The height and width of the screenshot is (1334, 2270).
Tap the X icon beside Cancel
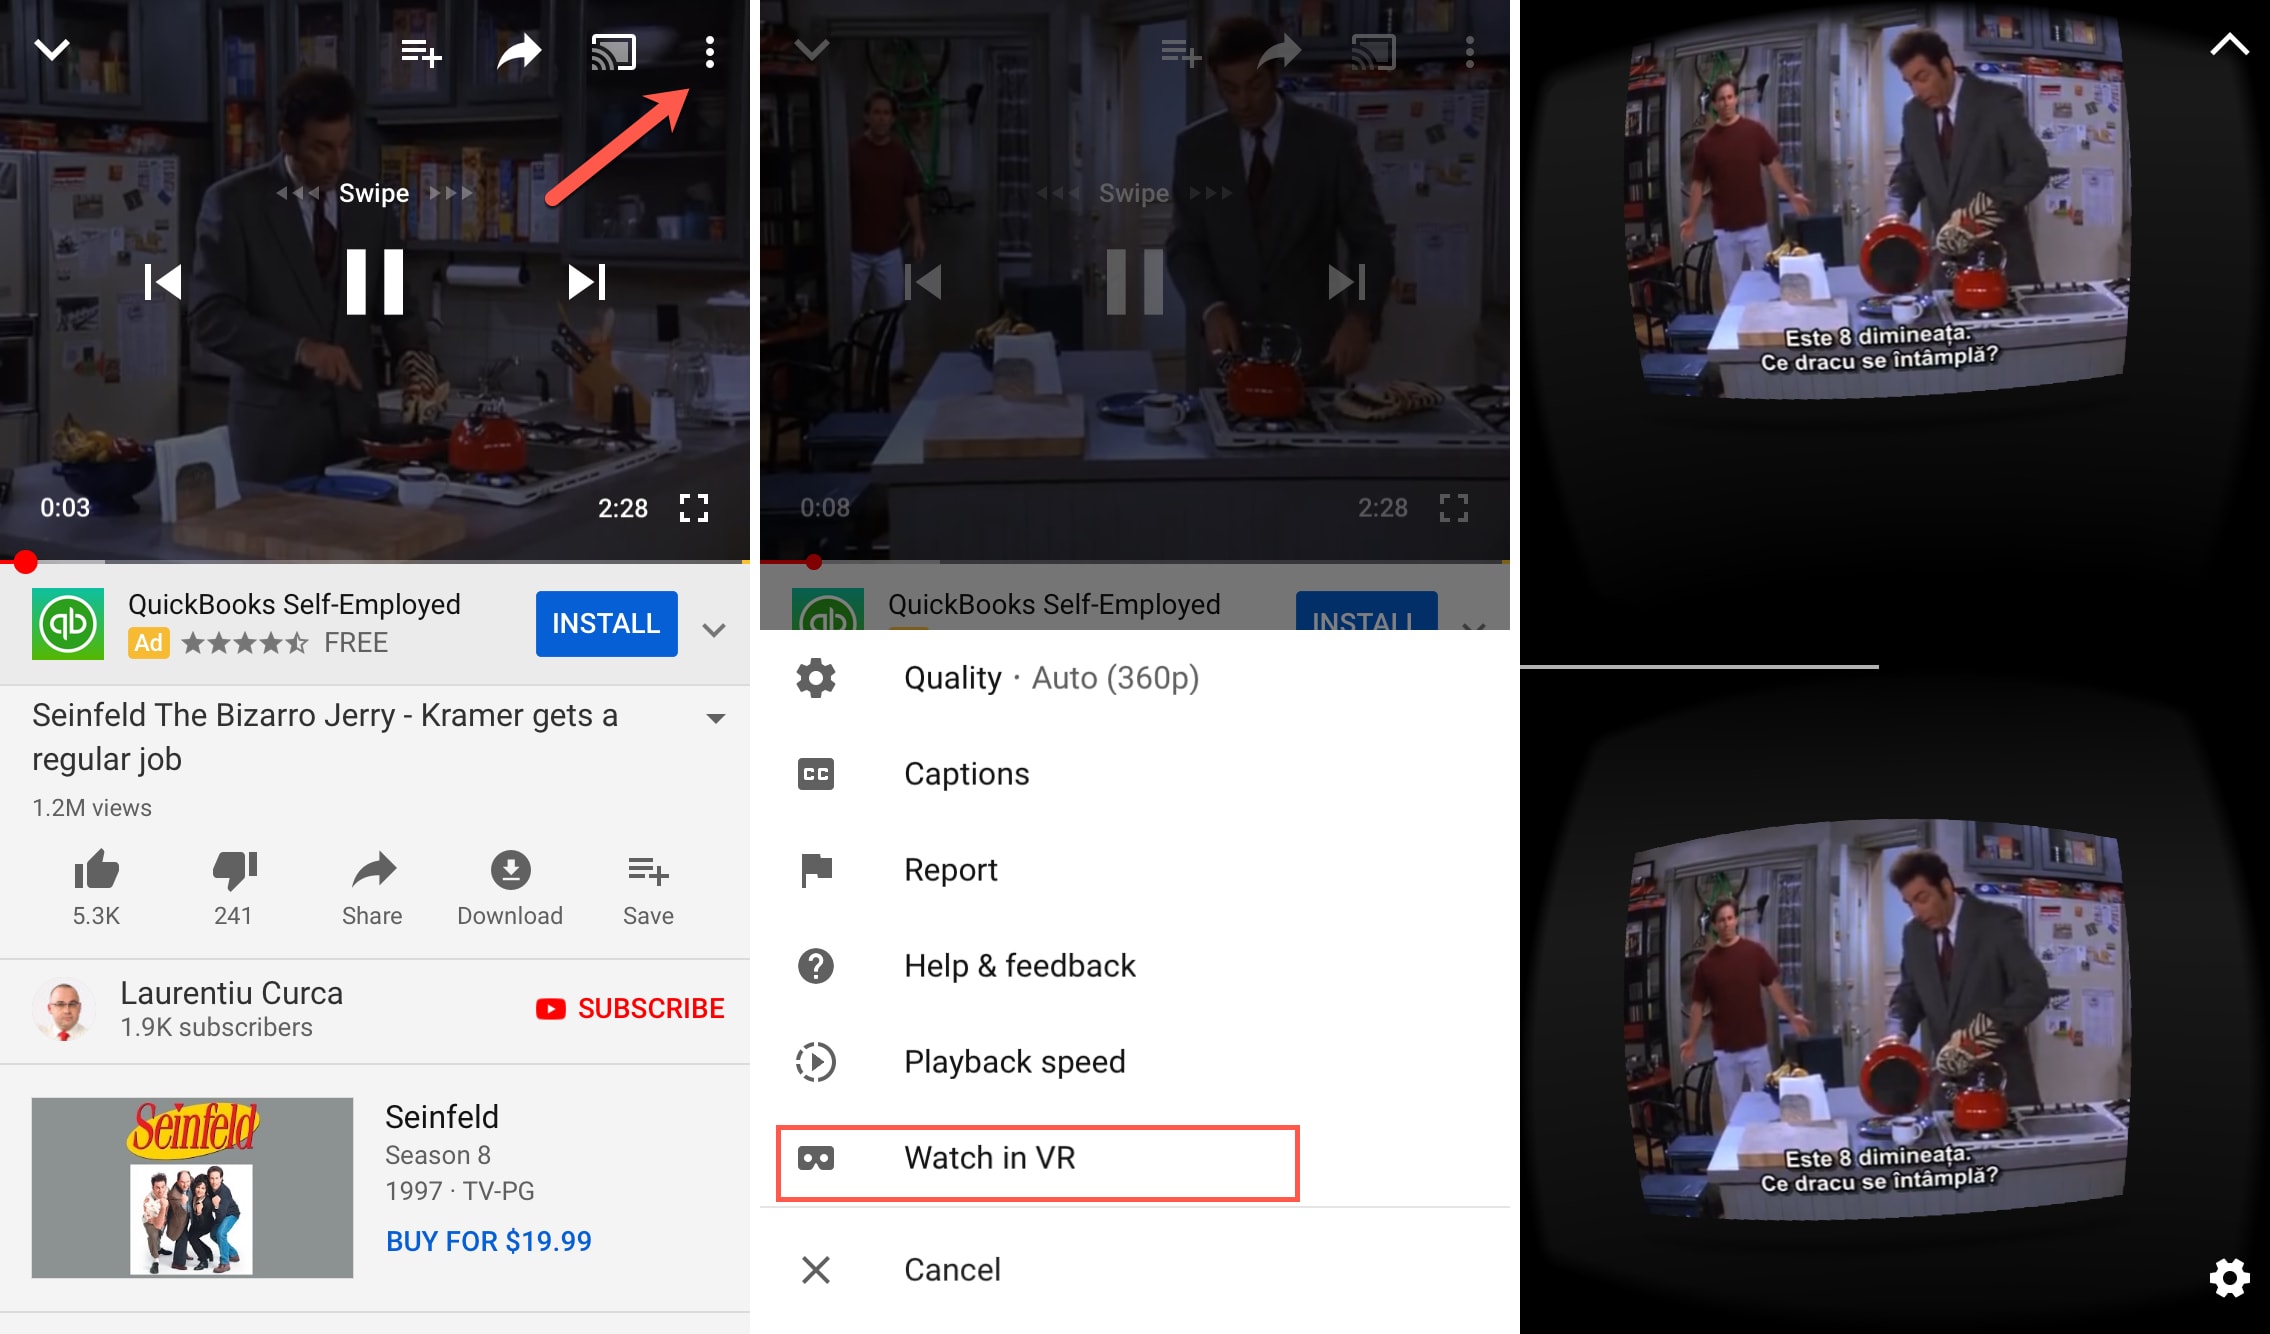(816, 1270)
